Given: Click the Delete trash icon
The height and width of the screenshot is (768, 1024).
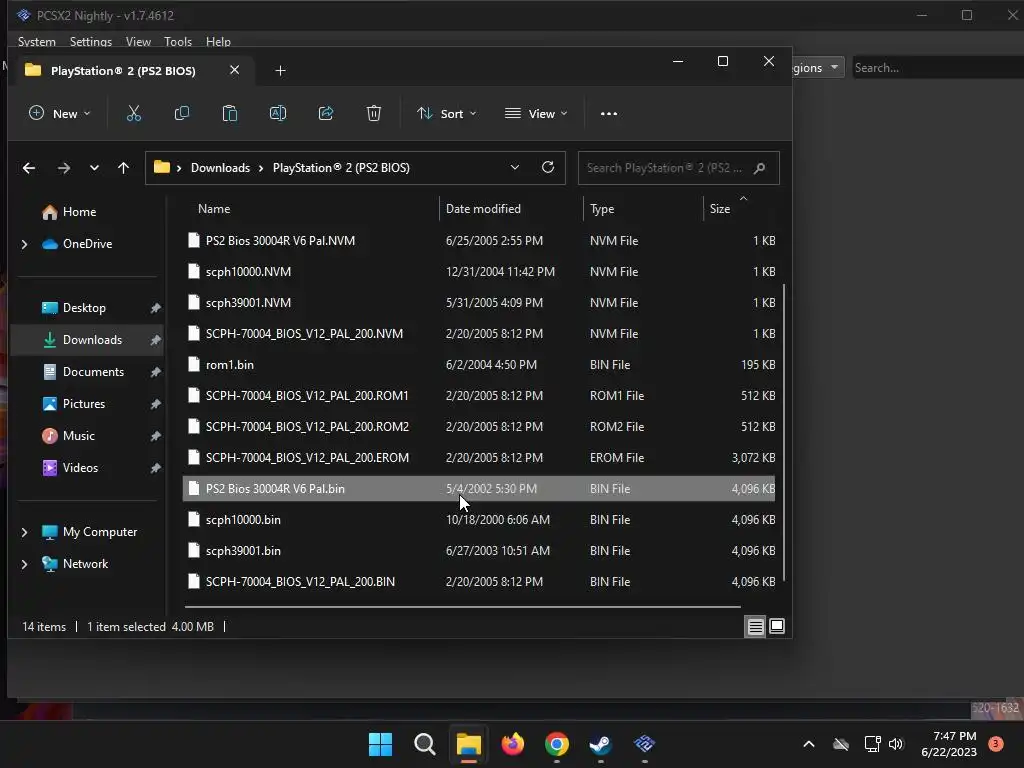Looking at the screenshot, I should [374, 114].
